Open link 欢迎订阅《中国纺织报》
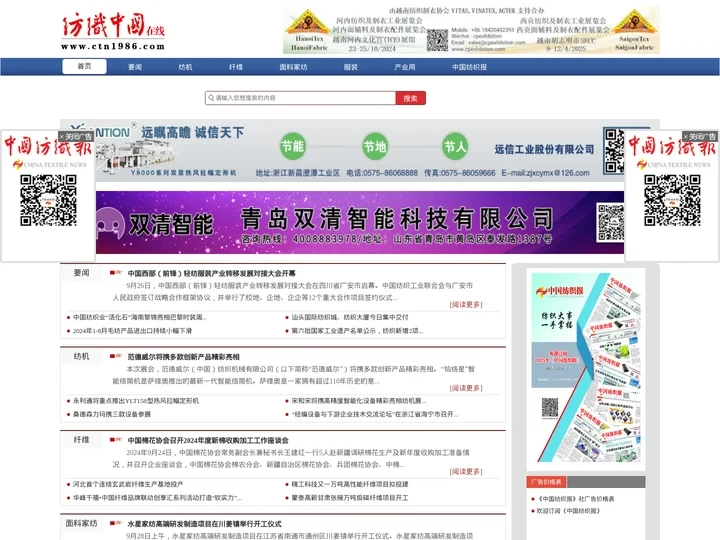 click(568, 511)
